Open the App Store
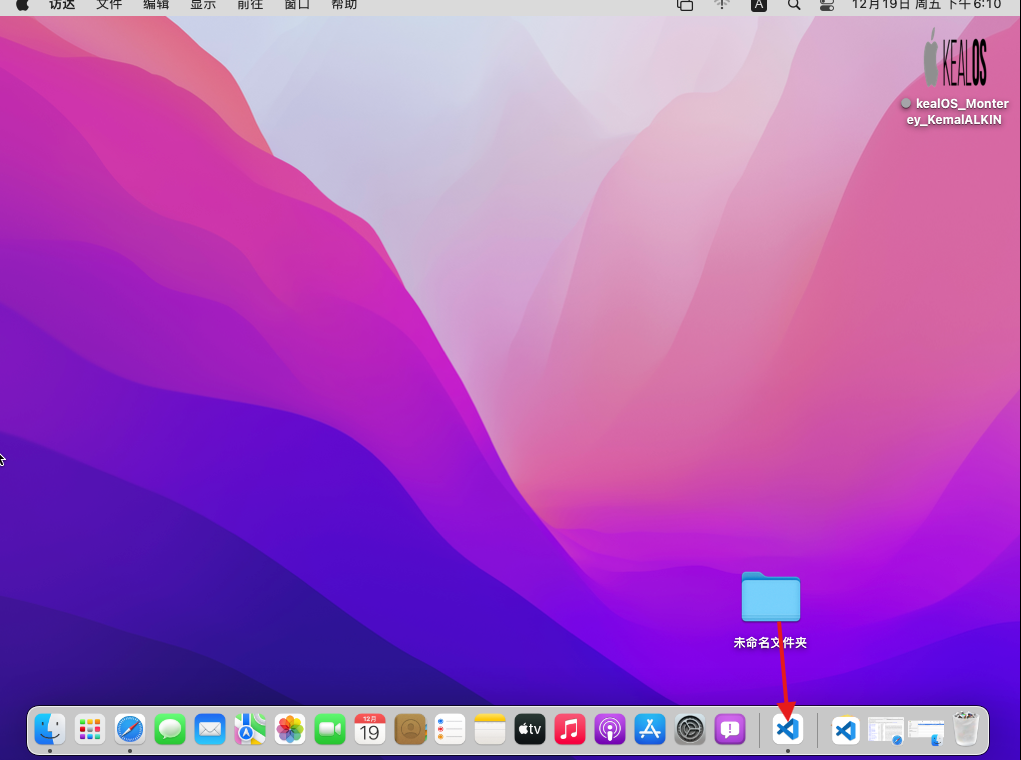The height and width of the screenshot is (760, 1021). 650,730
